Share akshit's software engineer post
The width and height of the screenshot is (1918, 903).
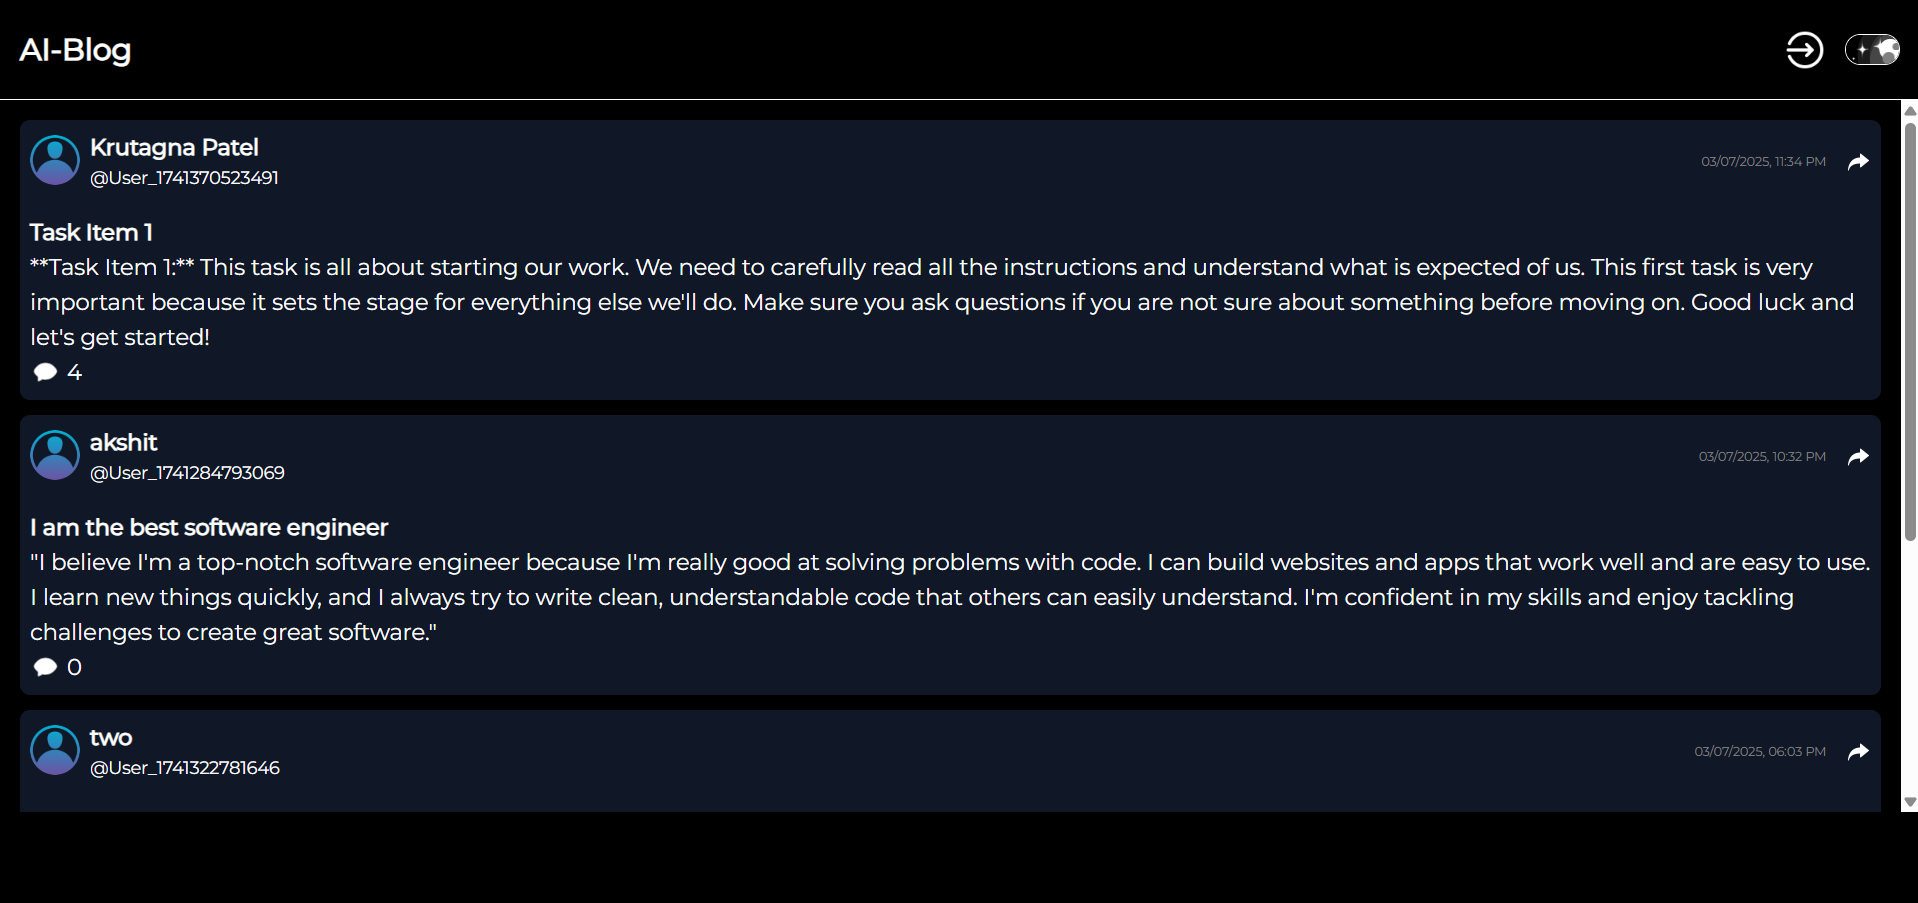coord(1858,457)
